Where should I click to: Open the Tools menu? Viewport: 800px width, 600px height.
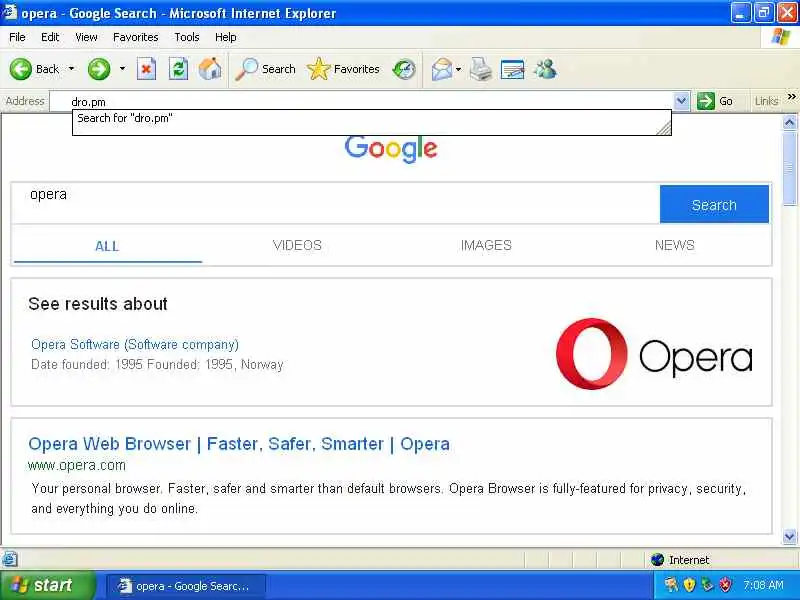coord(187,37)
